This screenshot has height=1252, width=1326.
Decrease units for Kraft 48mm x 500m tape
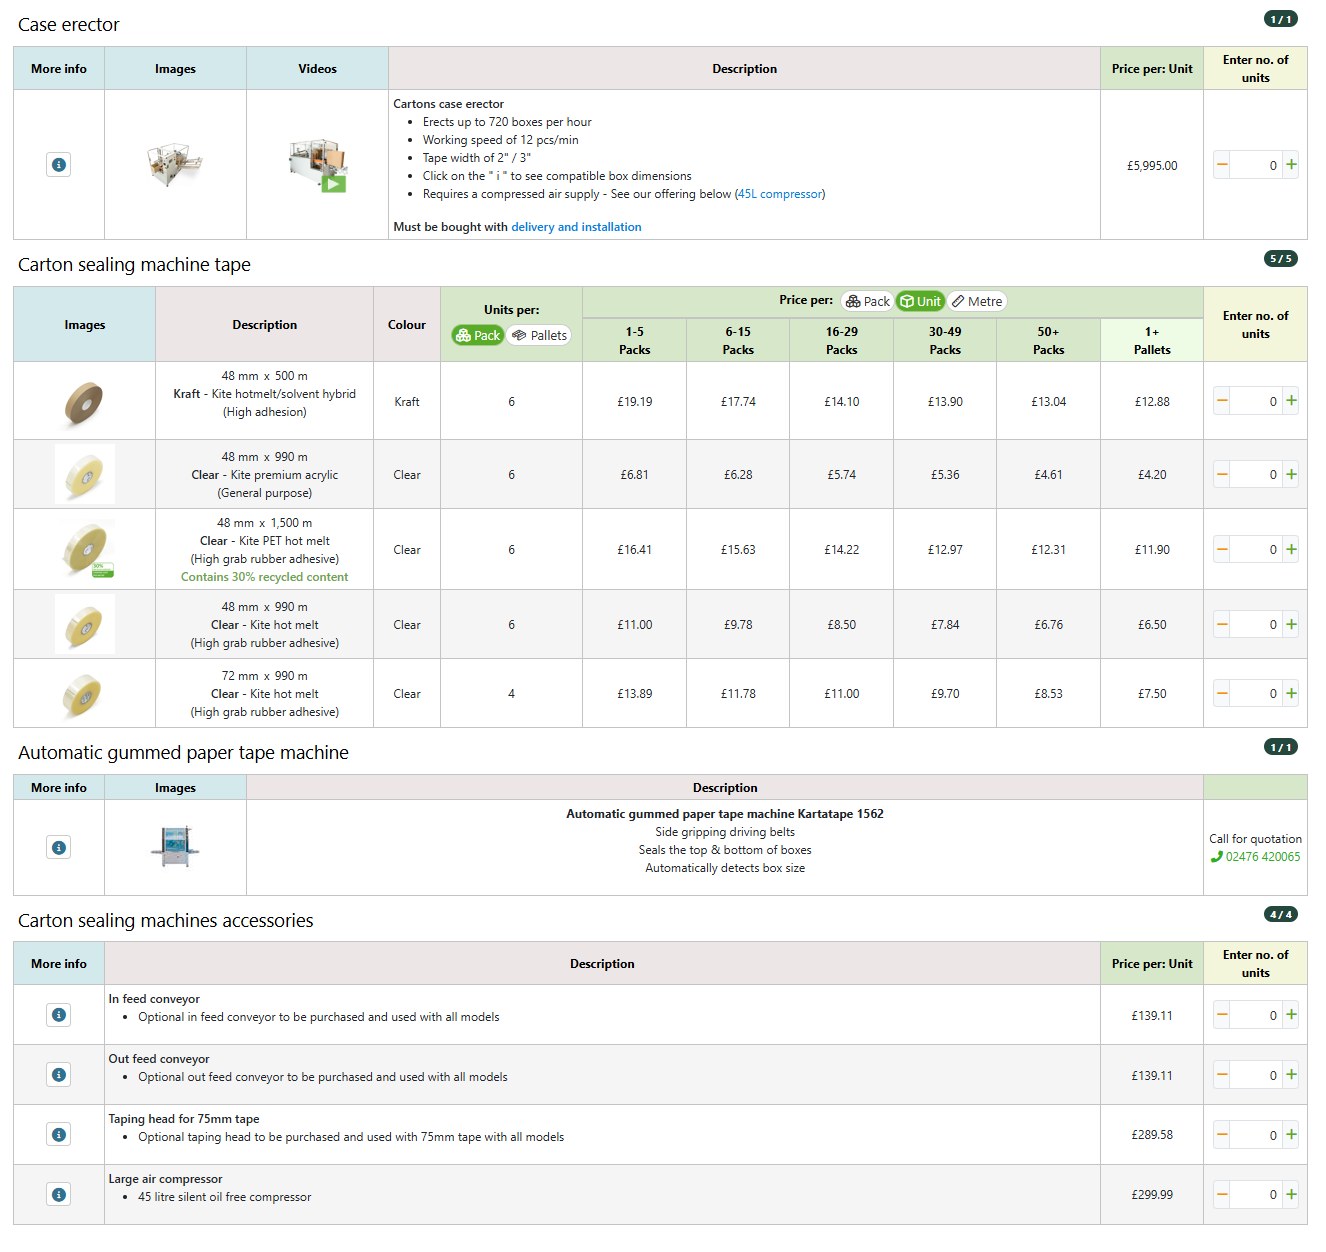coord(1222,401)
